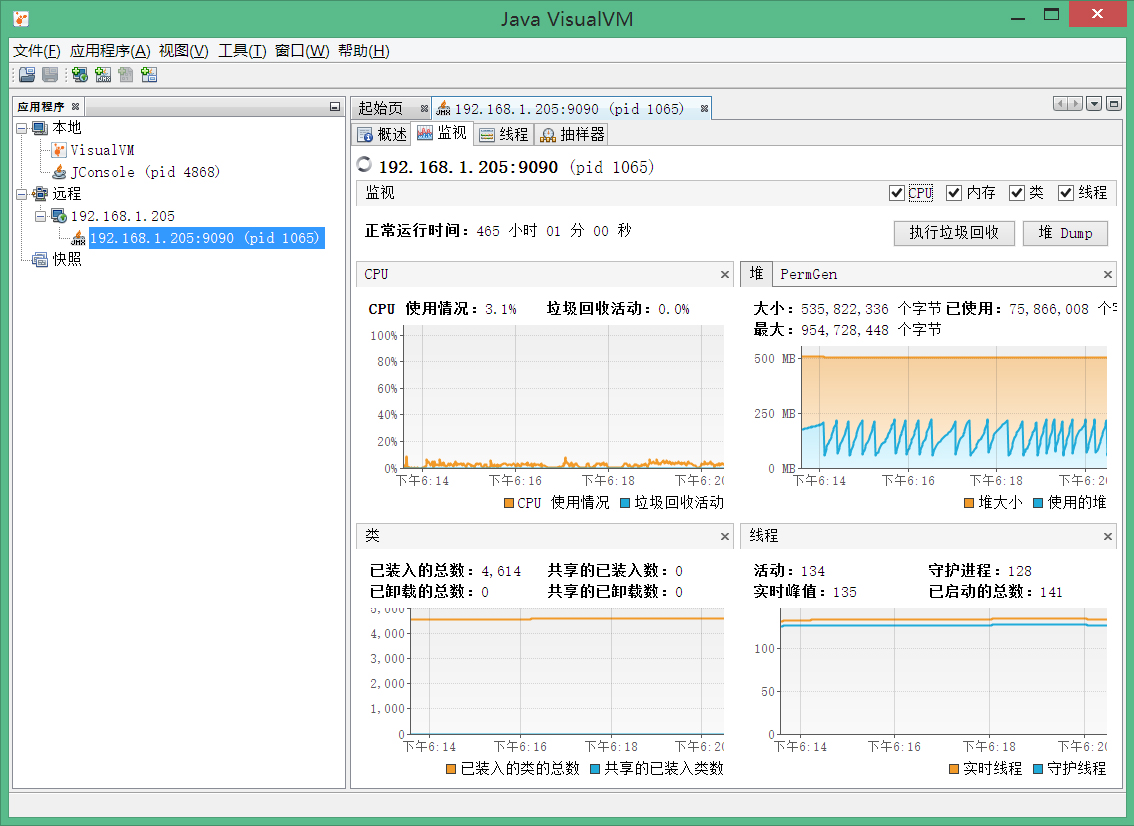Click the 堆 Dump button

point(1065,233)
